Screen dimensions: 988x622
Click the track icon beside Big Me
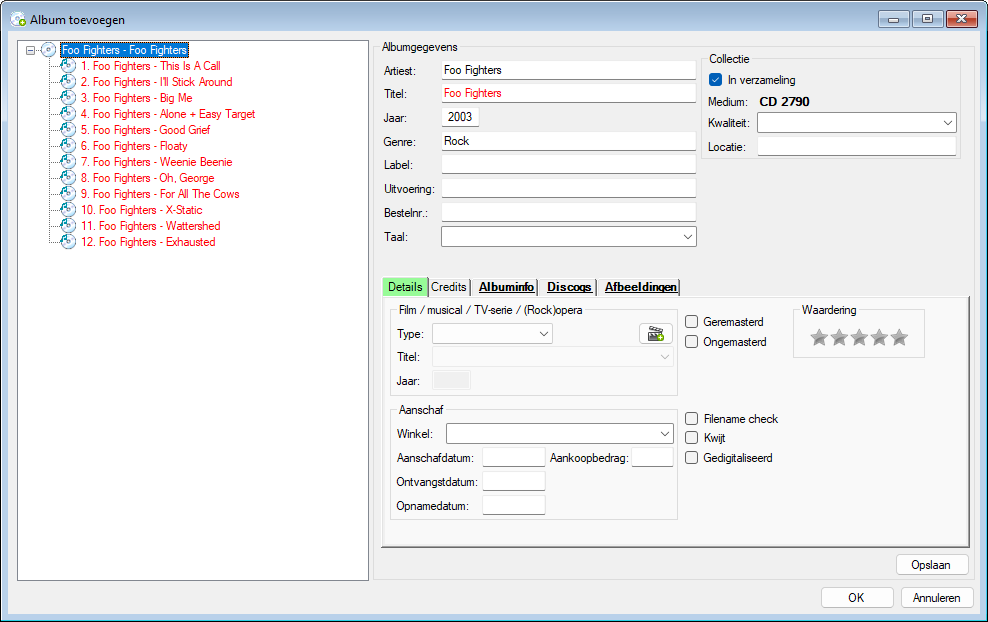point(68,98)
